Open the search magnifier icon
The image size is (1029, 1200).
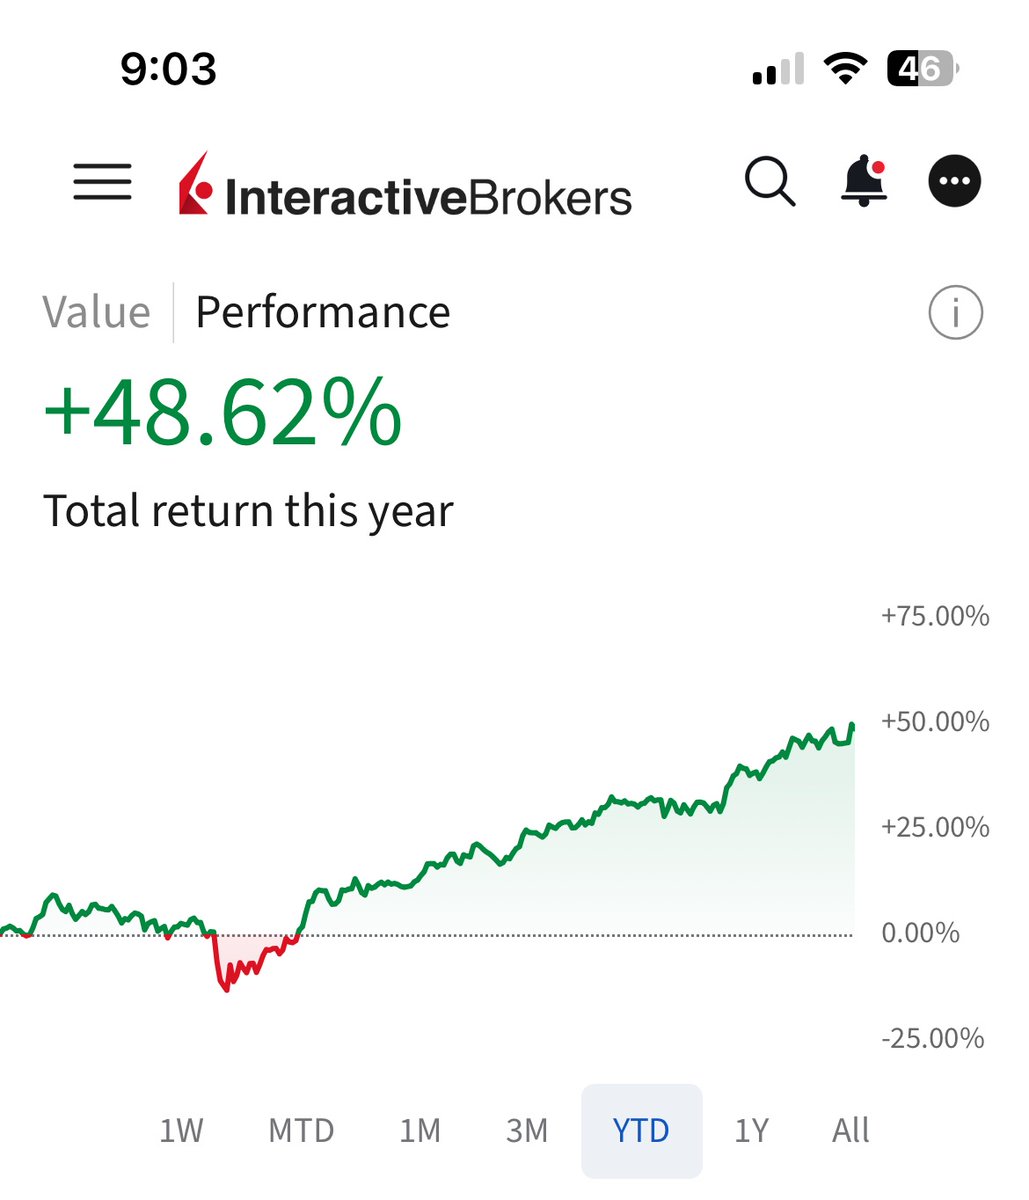click(770, 182)
